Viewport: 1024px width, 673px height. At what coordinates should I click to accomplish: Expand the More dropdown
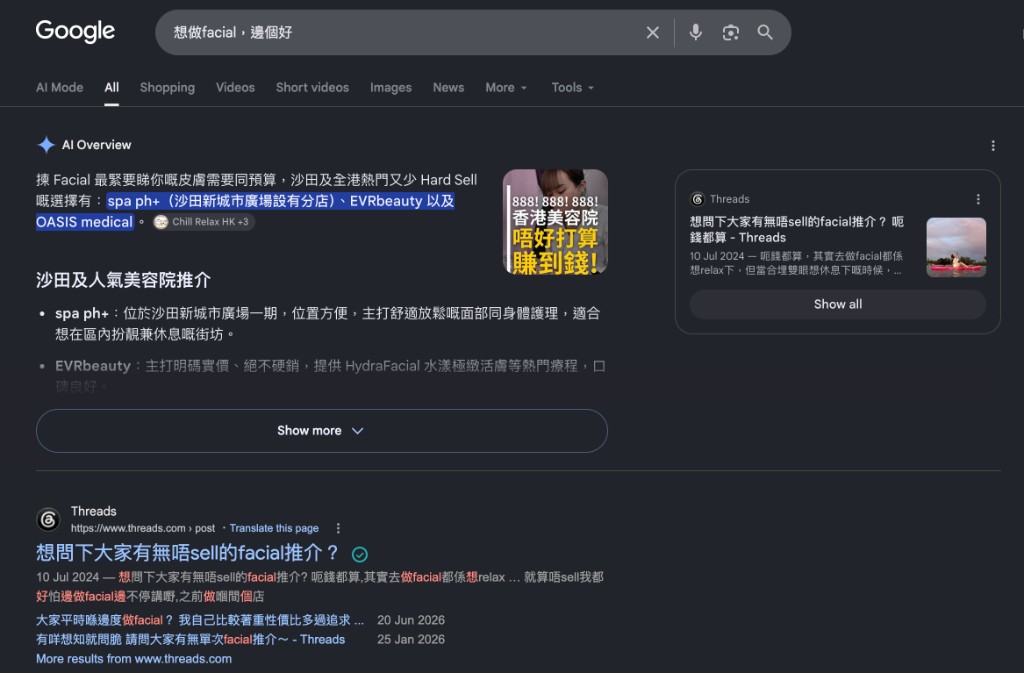click(506, 87)
